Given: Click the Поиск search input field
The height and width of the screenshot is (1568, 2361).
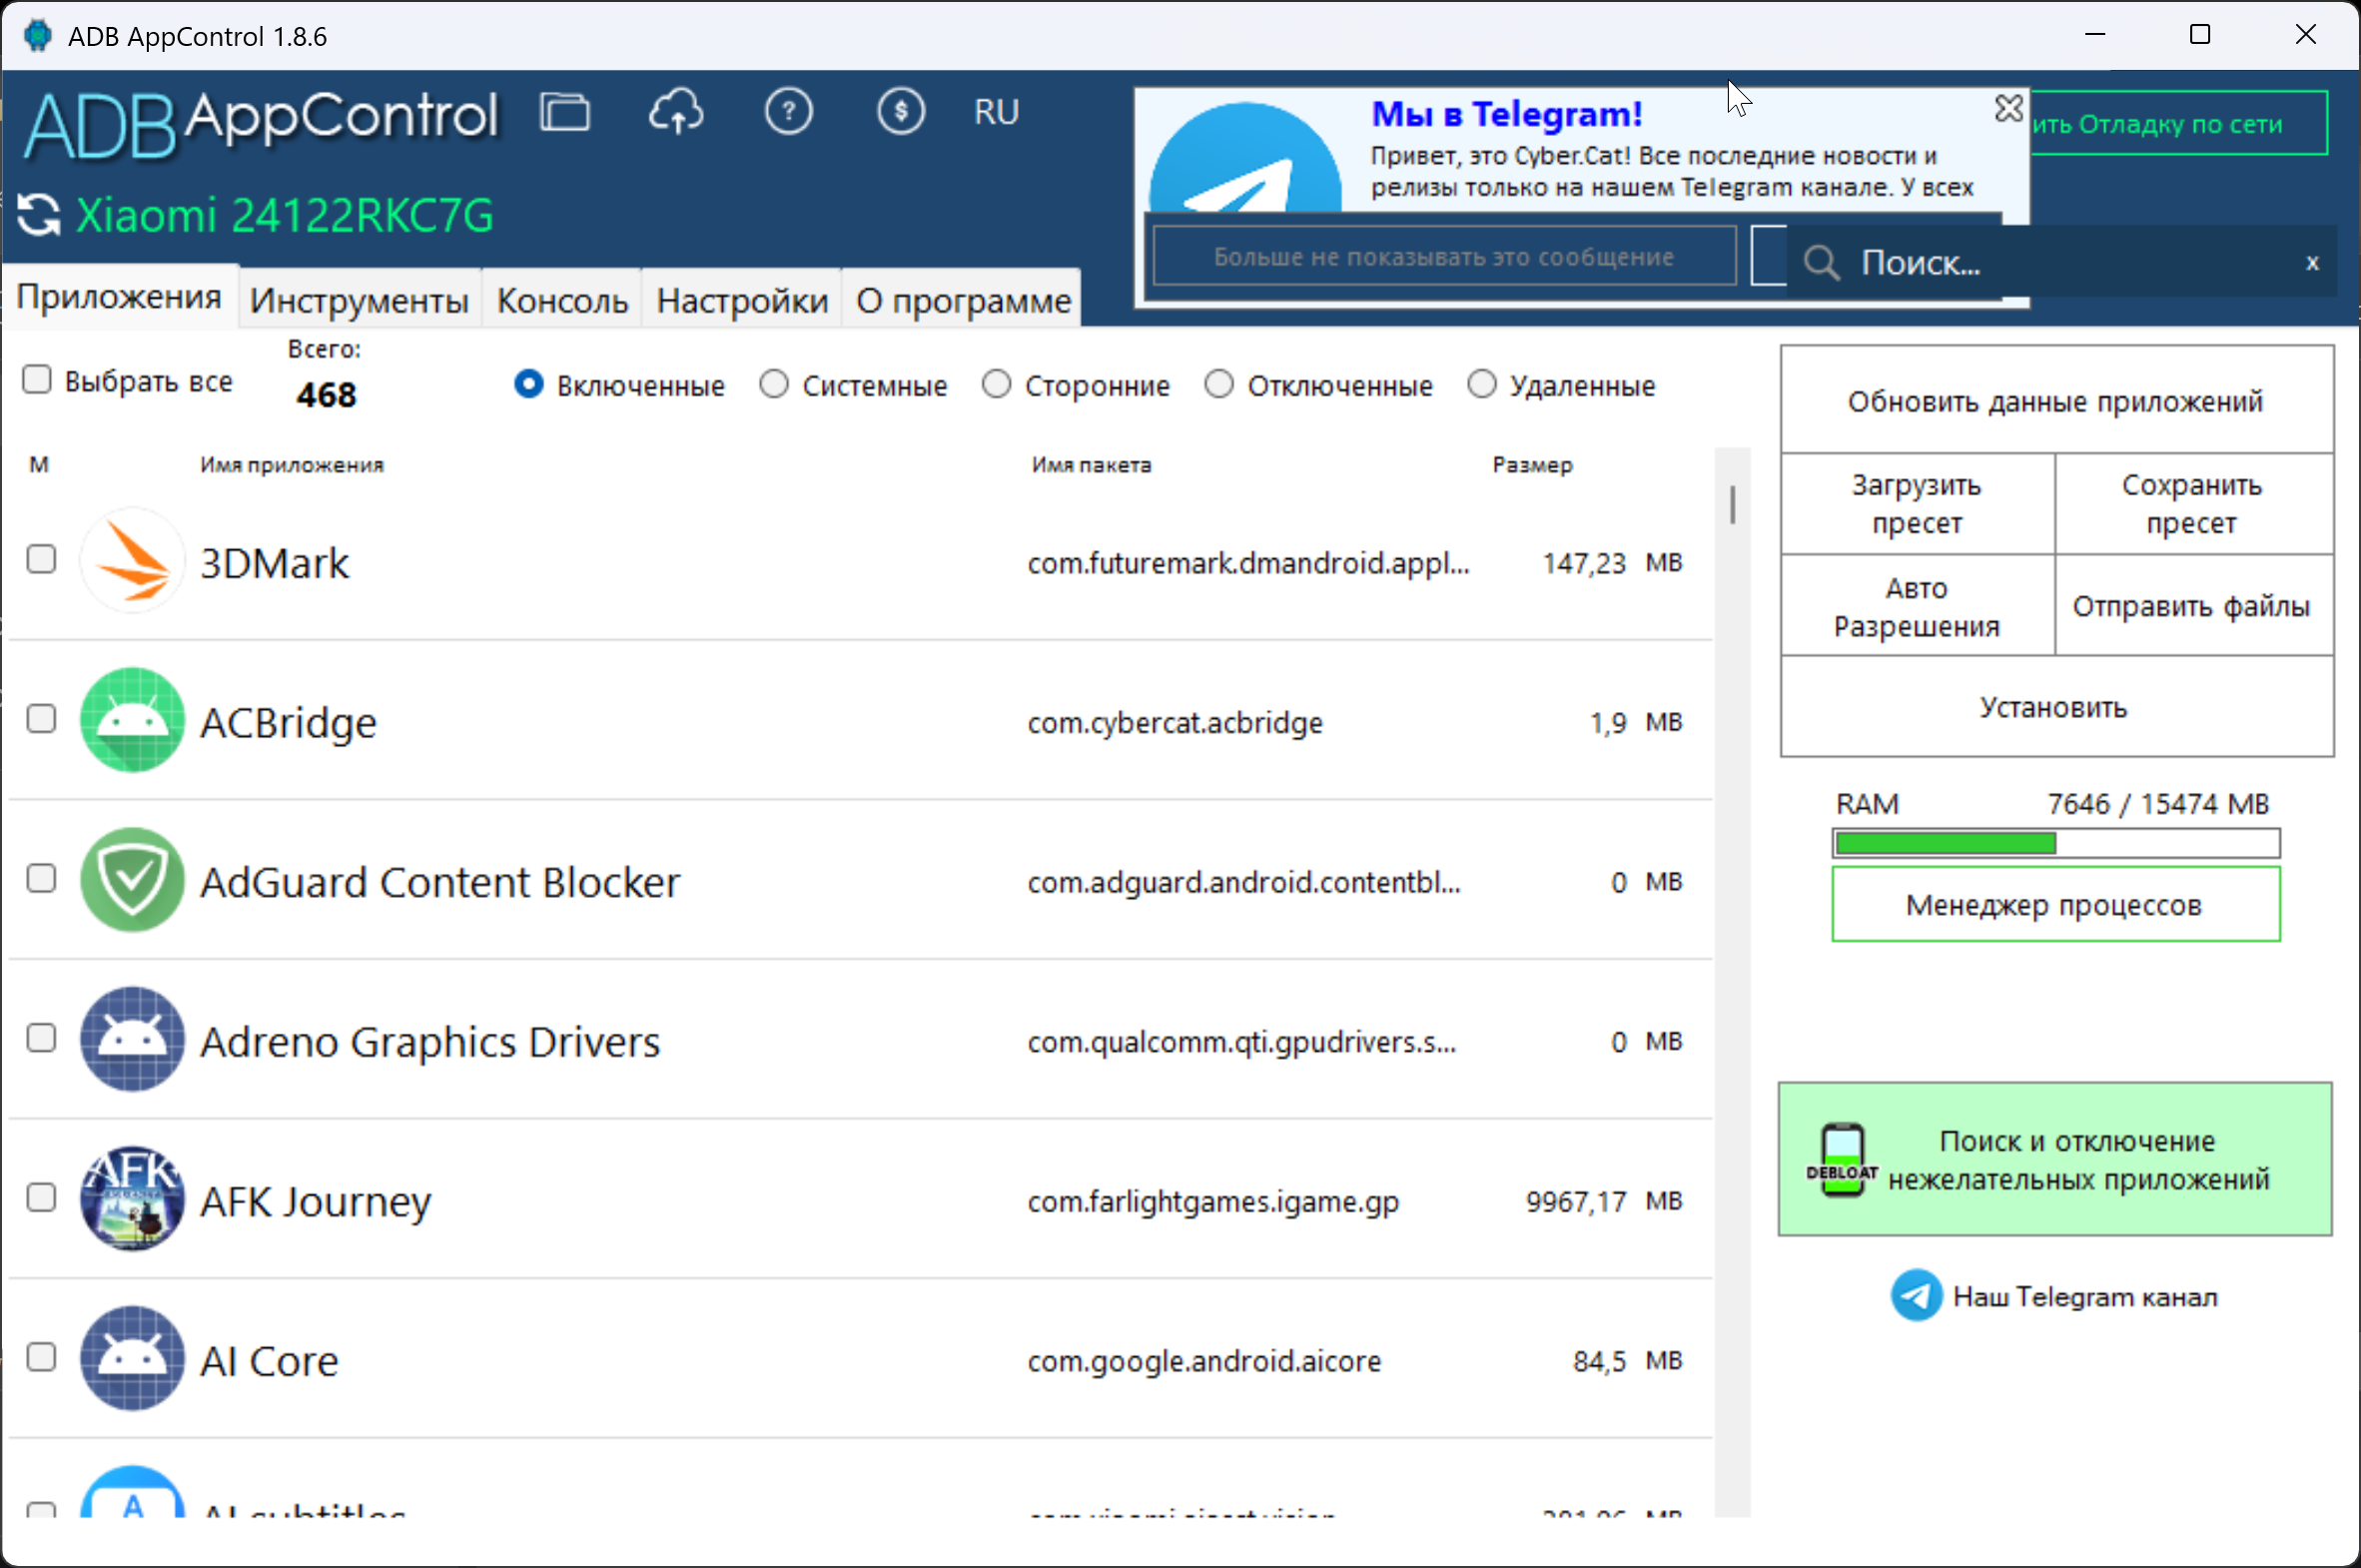Looking at the screenshot, I should 2060,263.
